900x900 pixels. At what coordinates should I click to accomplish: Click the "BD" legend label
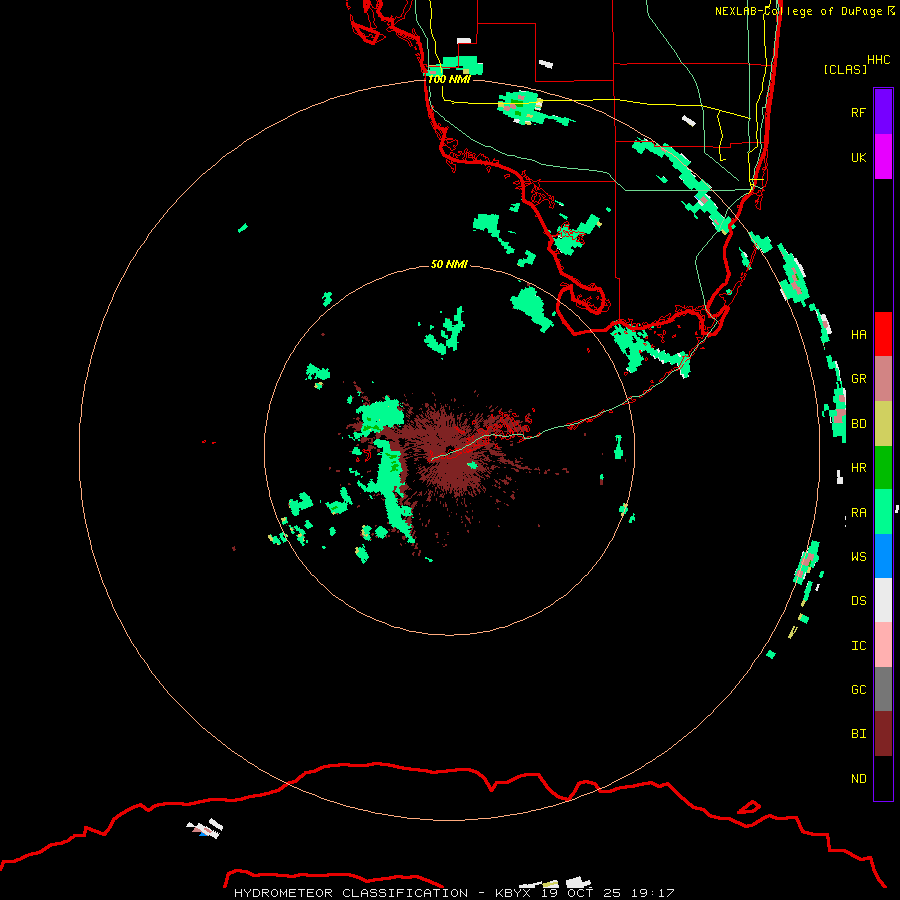point(858,424)
